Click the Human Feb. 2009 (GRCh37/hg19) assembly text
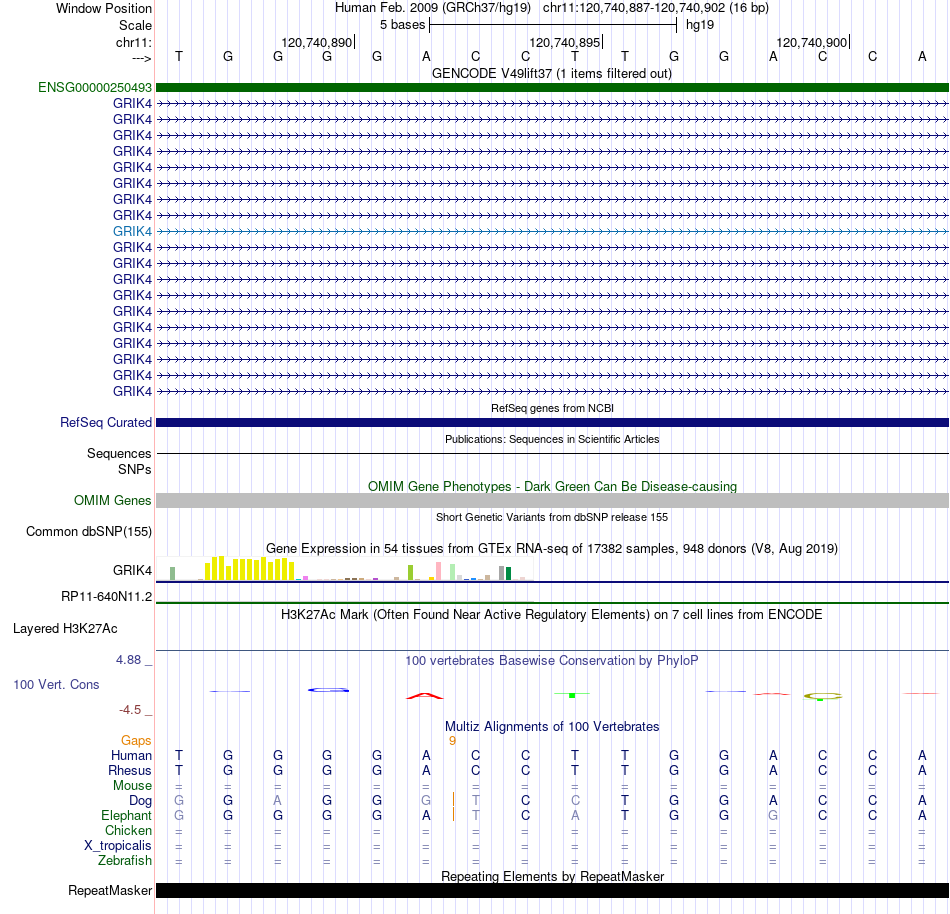Image resolution: width=950 pixels, height=914 pixels. [433, 8]
